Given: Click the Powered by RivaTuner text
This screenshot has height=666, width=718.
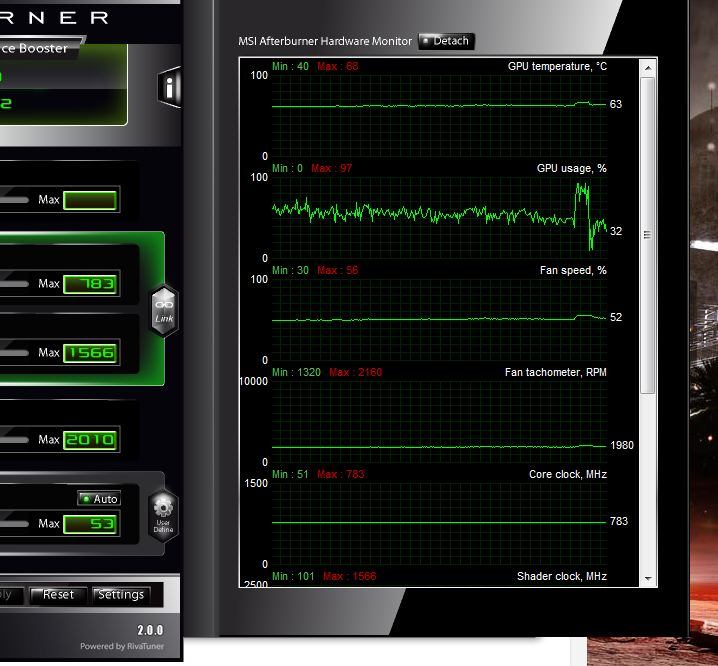Looking at the screenshot, I should coord(122,646).
